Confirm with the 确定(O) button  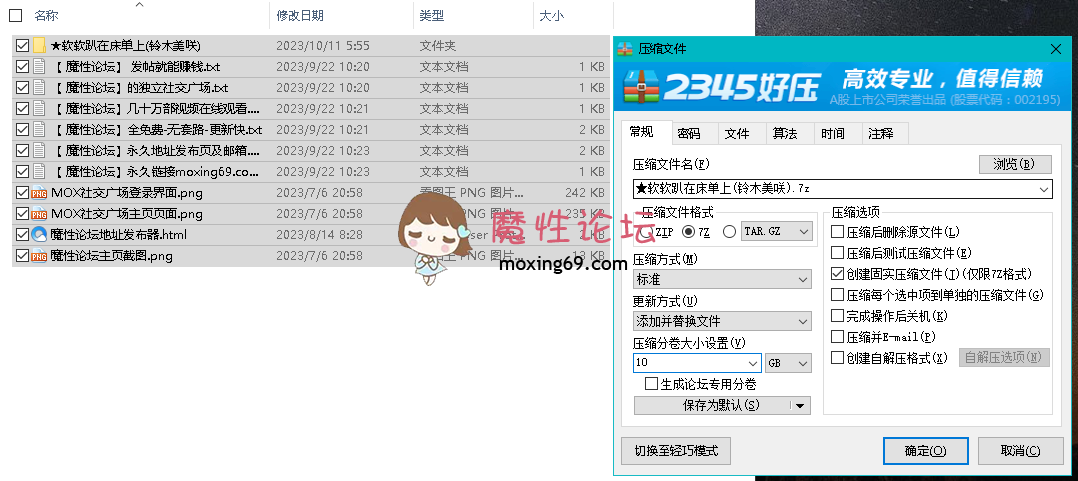(x=925, y=451)
